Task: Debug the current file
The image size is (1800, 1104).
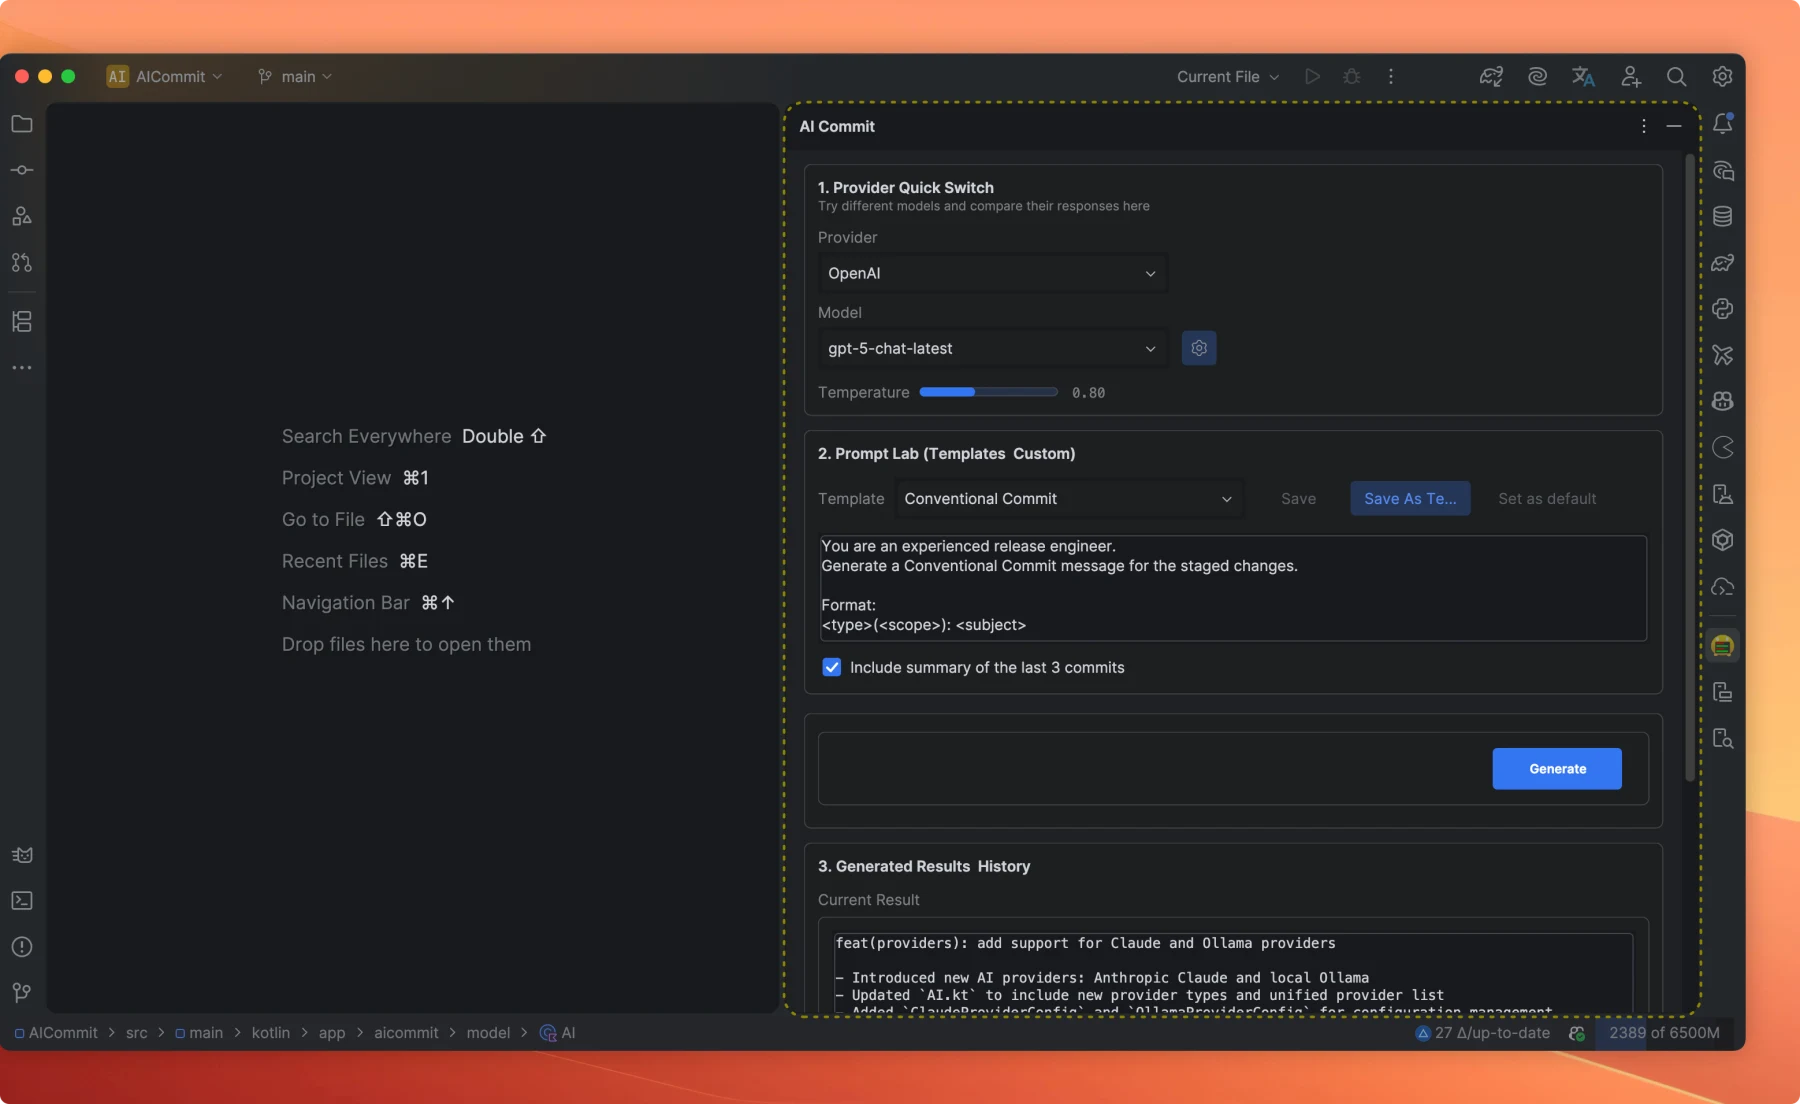Action: click(x=1351, y=76)
